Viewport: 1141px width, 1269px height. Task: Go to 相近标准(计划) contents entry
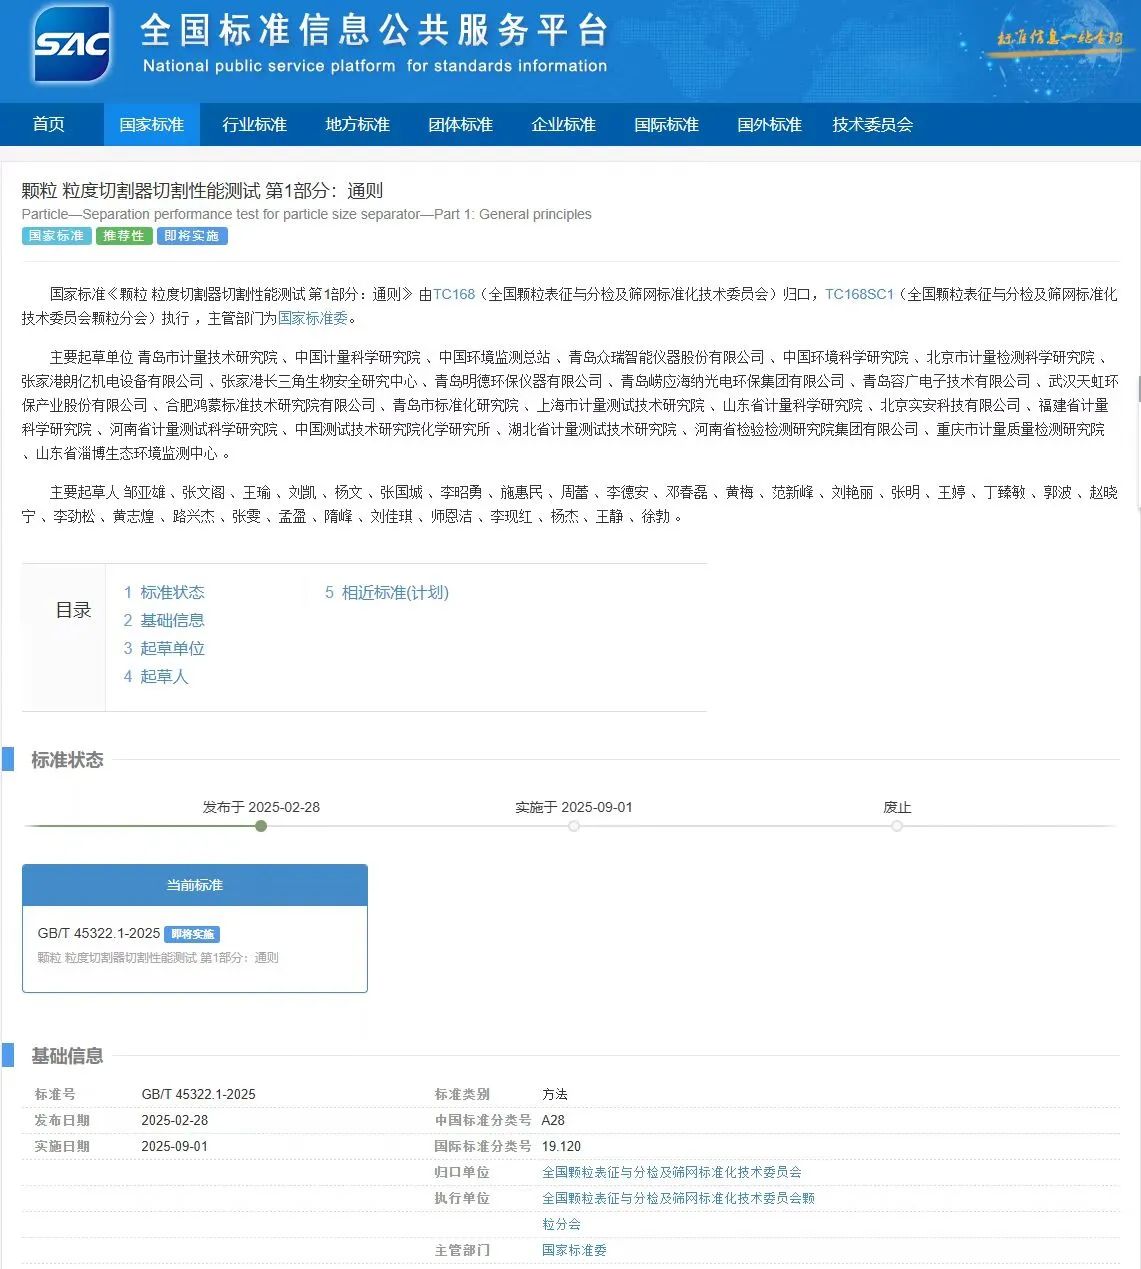pos(394,593)
